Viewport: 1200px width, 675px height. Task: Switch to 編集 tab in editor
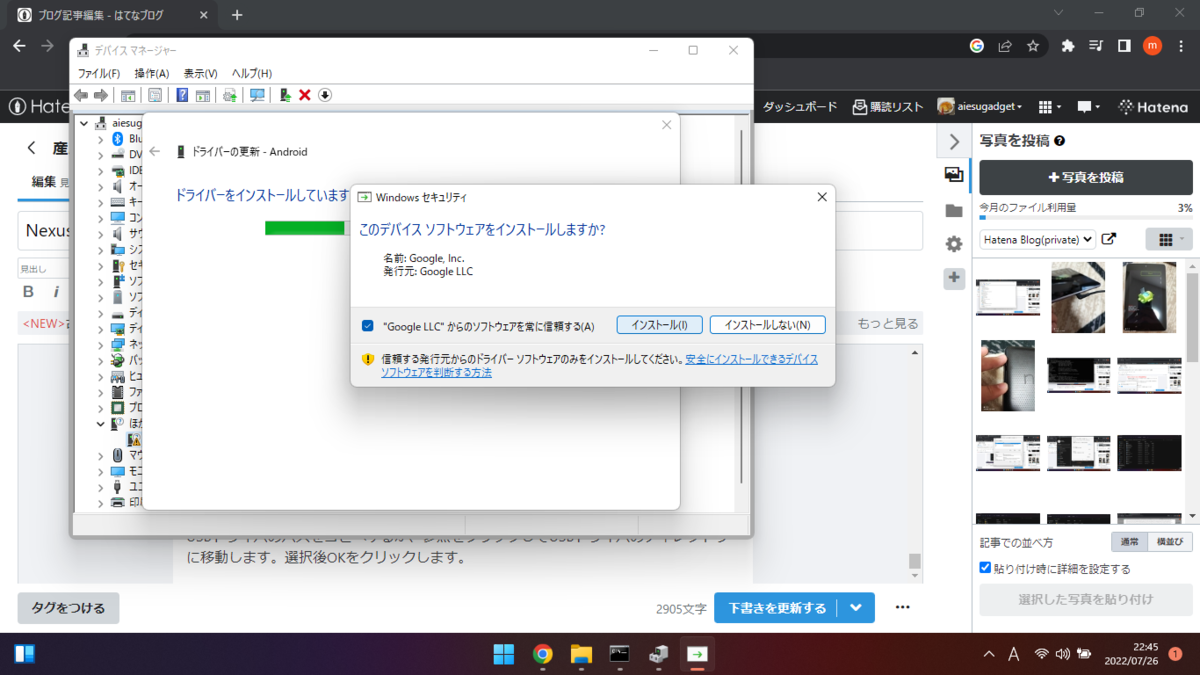[44, 182]
